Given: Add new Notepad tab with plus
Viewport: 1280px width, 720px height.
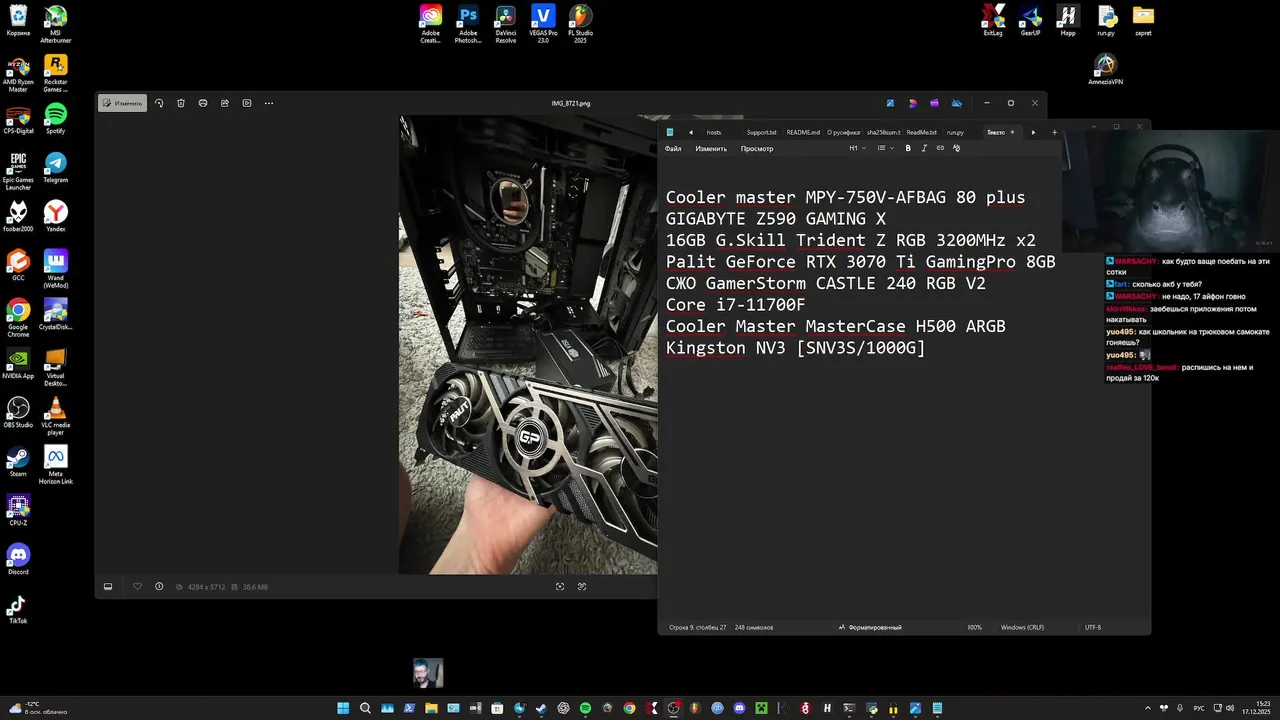Looking at the screenshot, I should [x=1054, y=132].
